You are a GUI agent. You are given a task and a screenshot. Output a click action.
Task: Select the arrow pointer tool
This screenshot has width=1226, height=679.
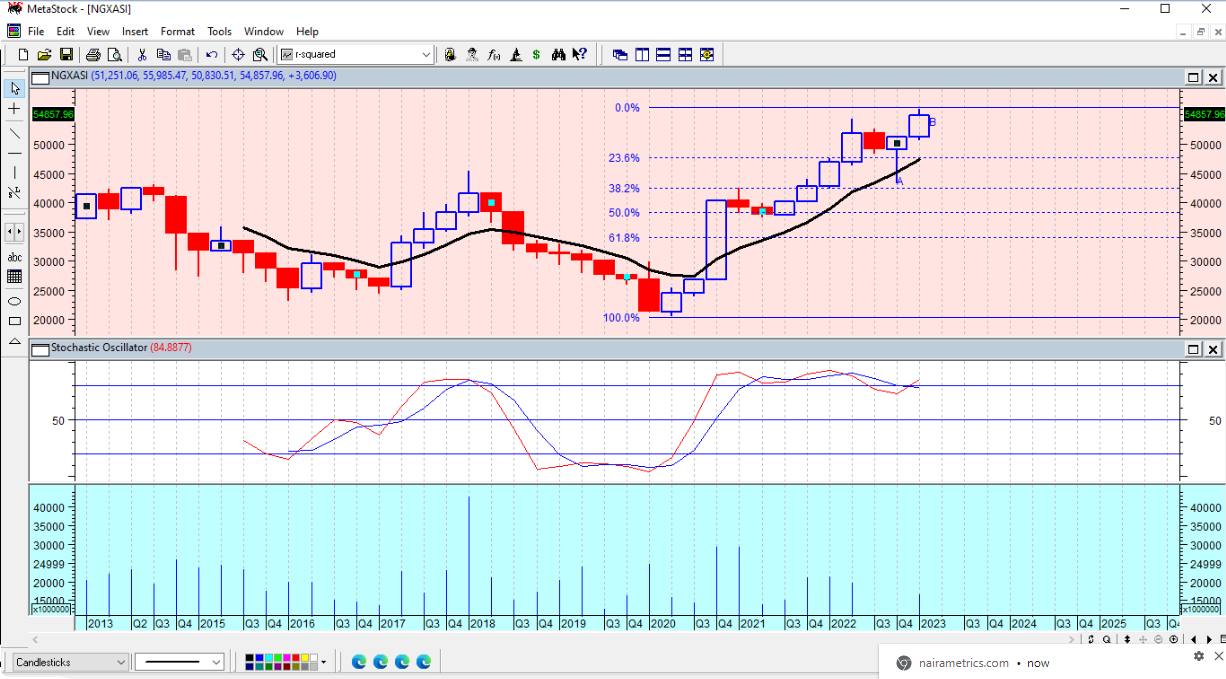point(14,88)
